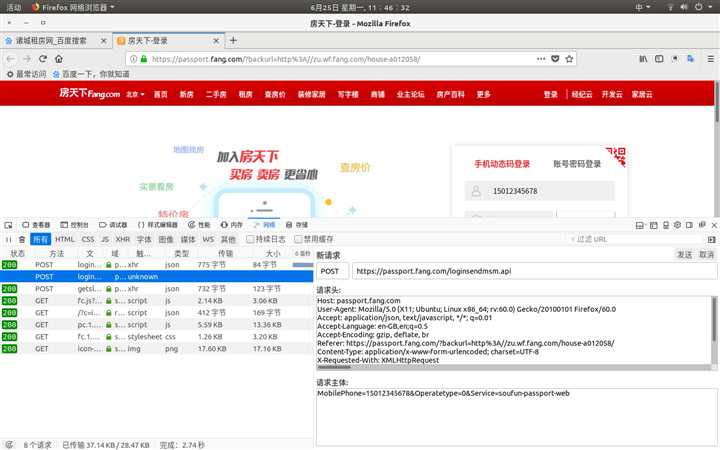Open the volume indicator in top bar
The width and height of the screenshot is (720, 450).
coord(684,7)
